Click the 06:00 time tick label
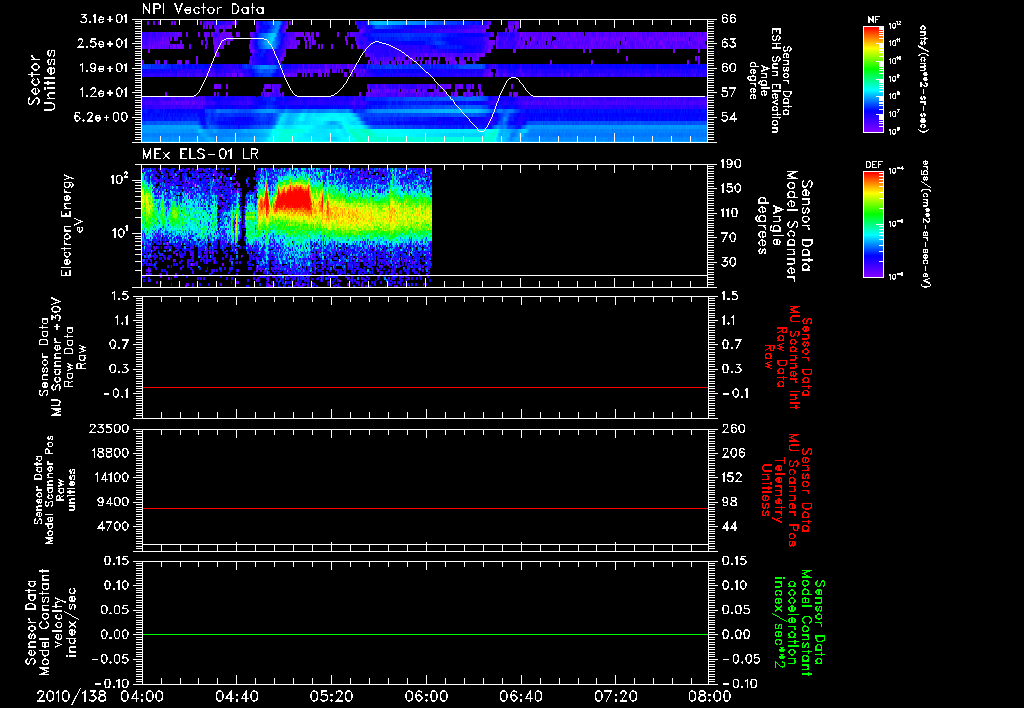 426,696
